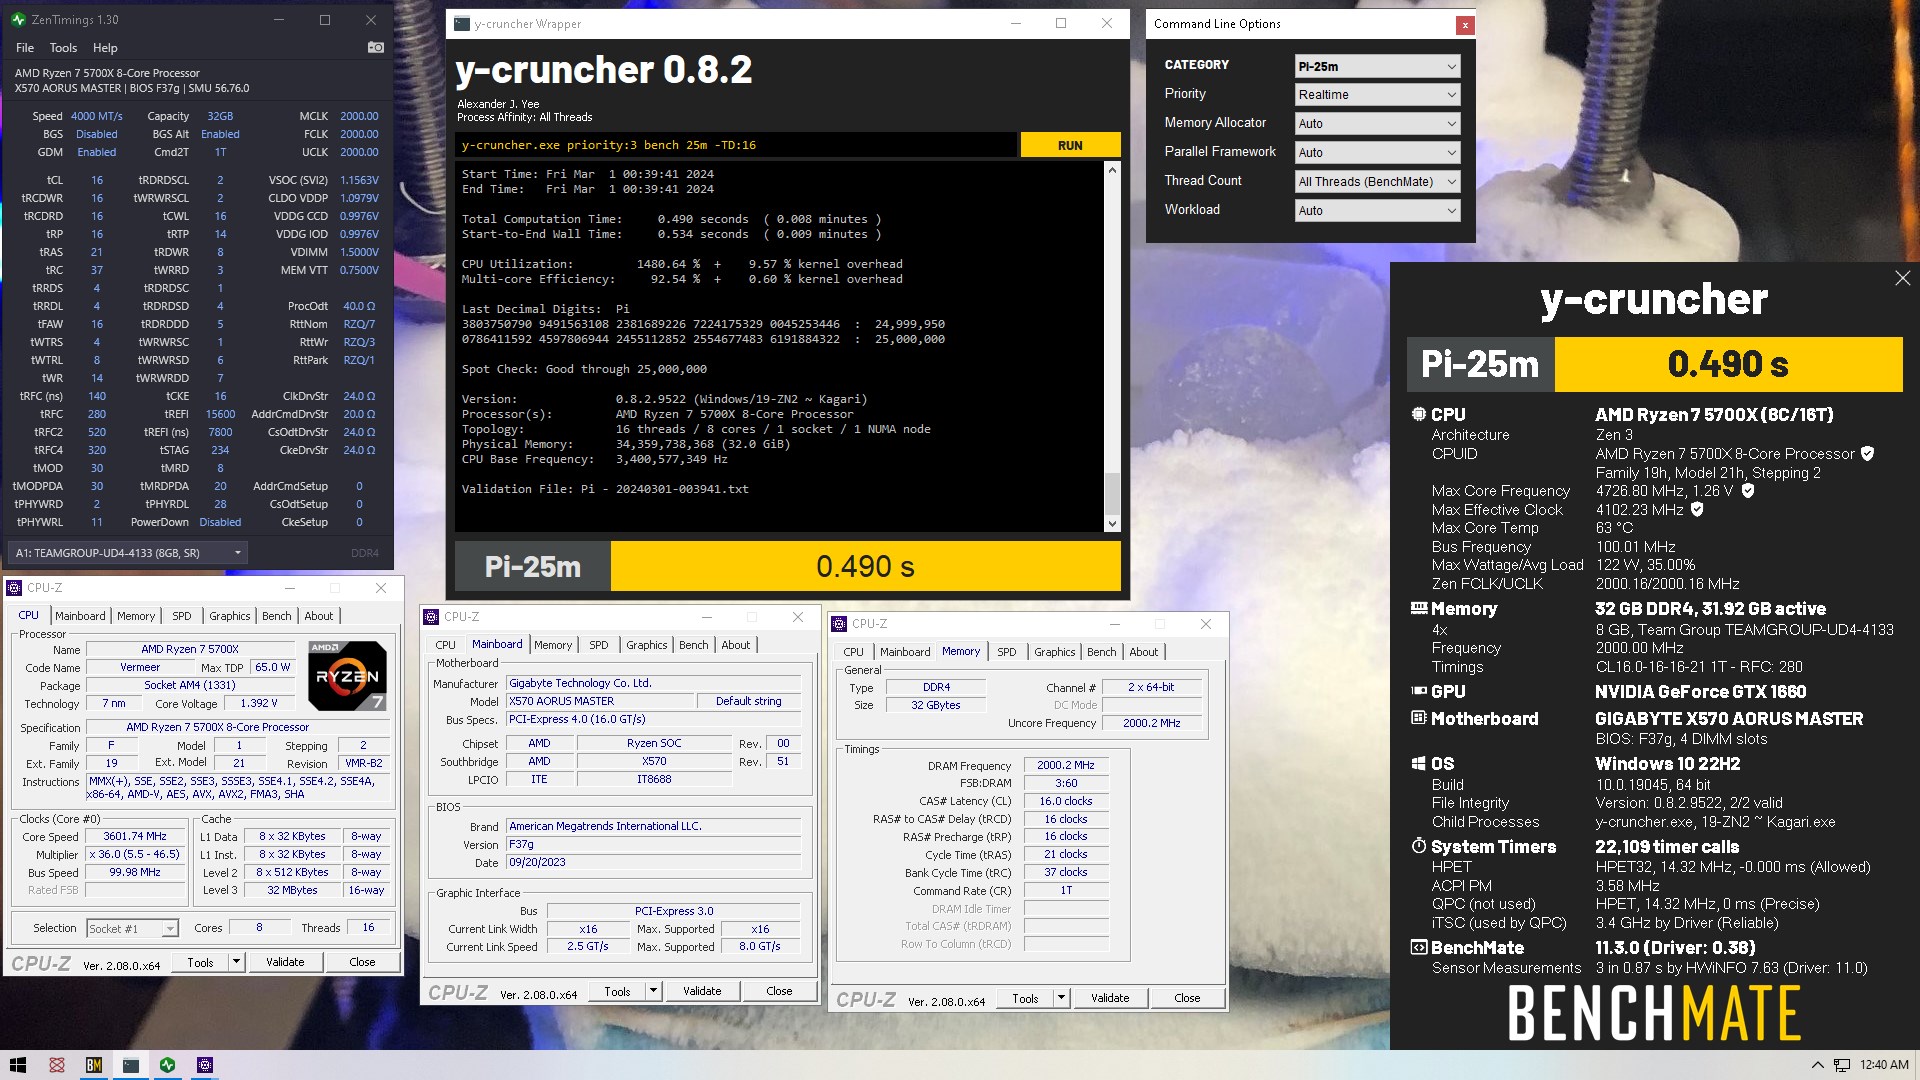Open the network tray icon
This screenshot has width=1920, height=1080.
tap(1841, 1065)
